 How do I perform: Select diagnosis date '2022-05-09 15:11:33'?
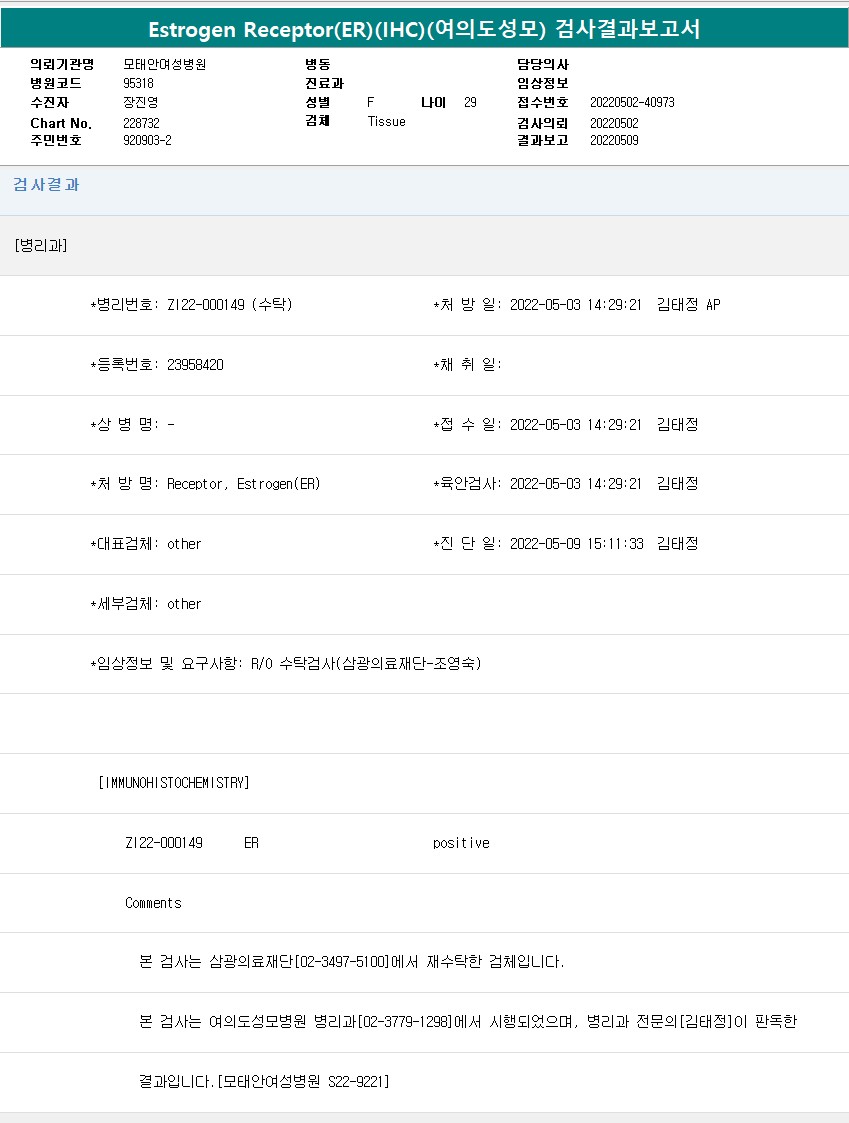[x=577, y=544]
